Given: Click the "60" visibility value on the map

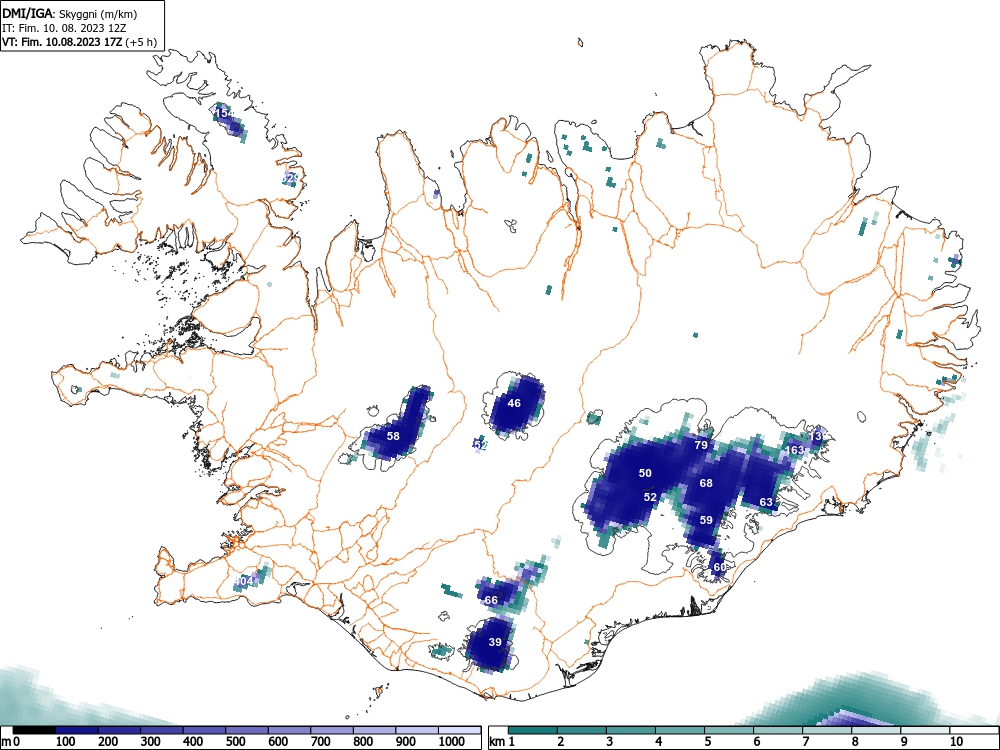Looking at the screenshot, I should tap(719, 568).
